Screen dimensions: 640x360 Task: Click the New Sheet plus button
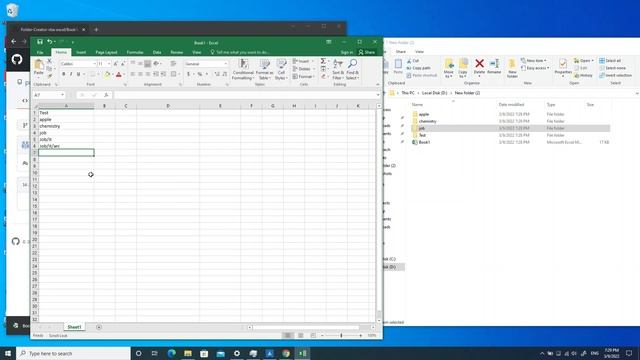pos(99,327)
